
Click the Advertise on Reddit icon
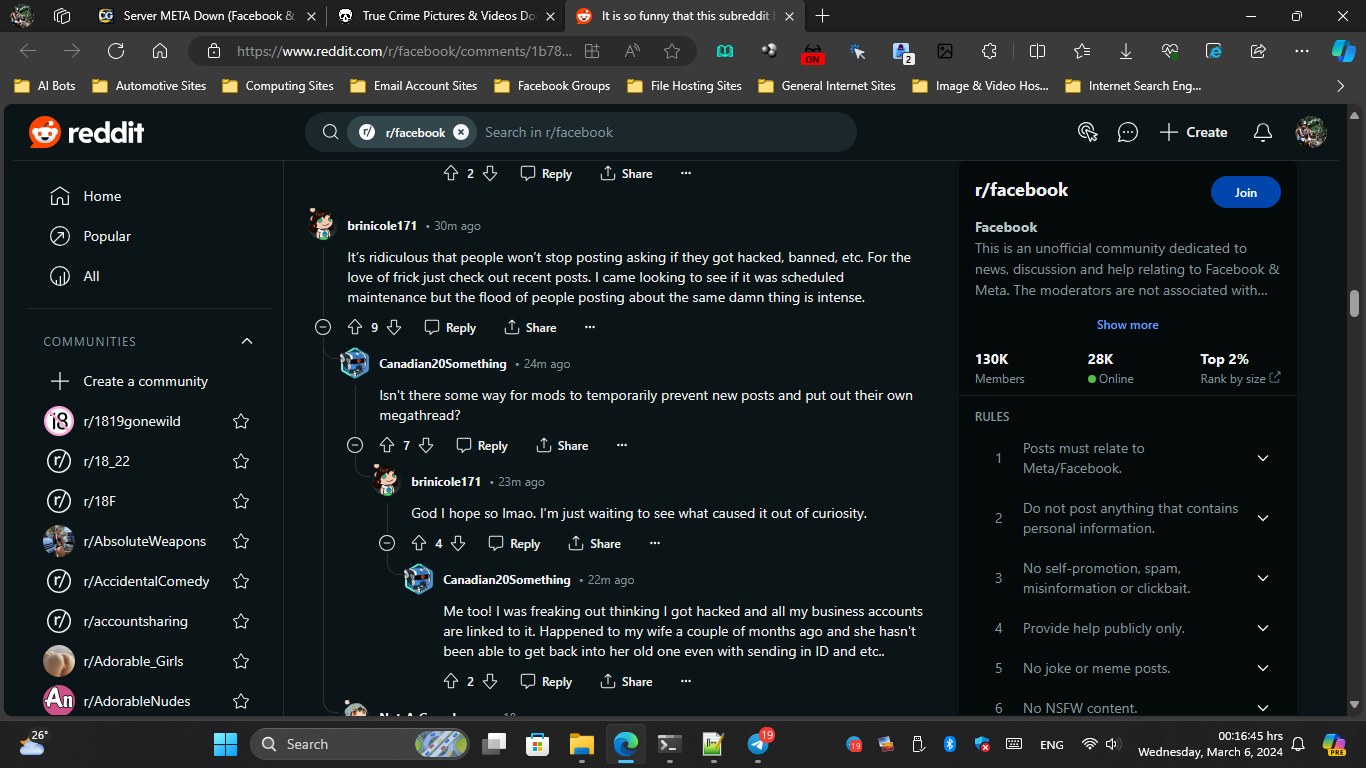[x=1088, y=132]
